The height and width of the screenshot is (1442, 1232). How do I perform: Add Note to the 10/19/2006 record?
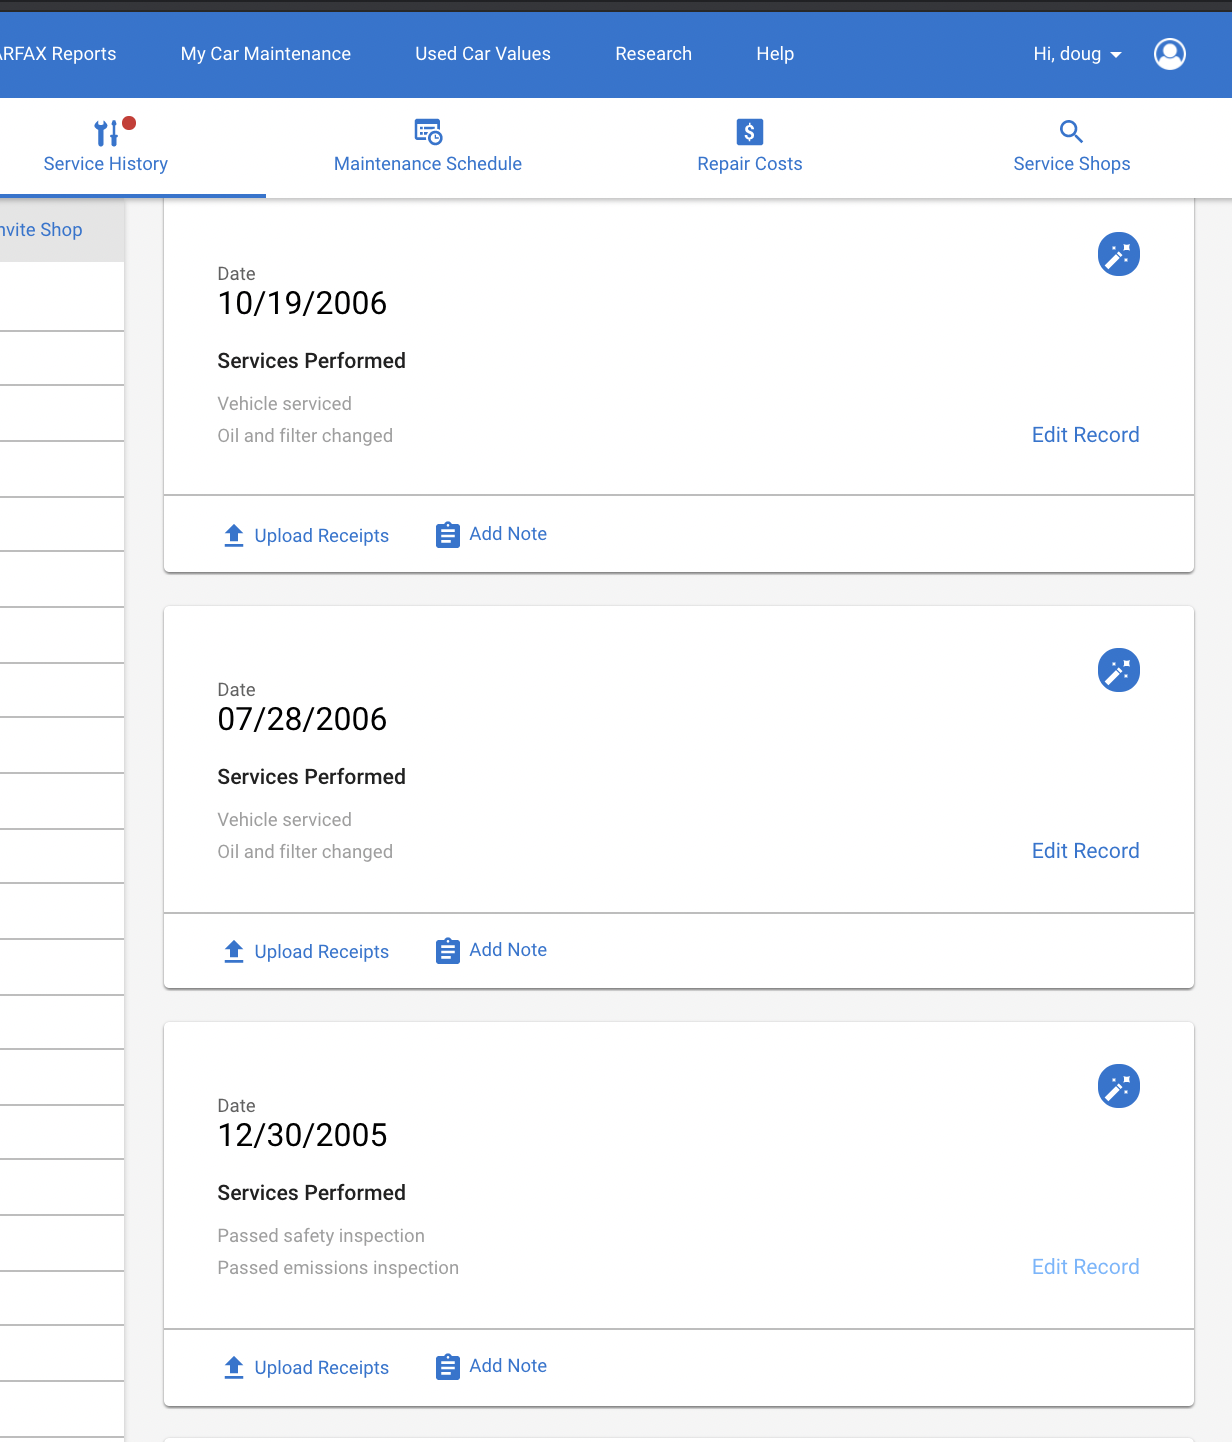pos(491,534)
